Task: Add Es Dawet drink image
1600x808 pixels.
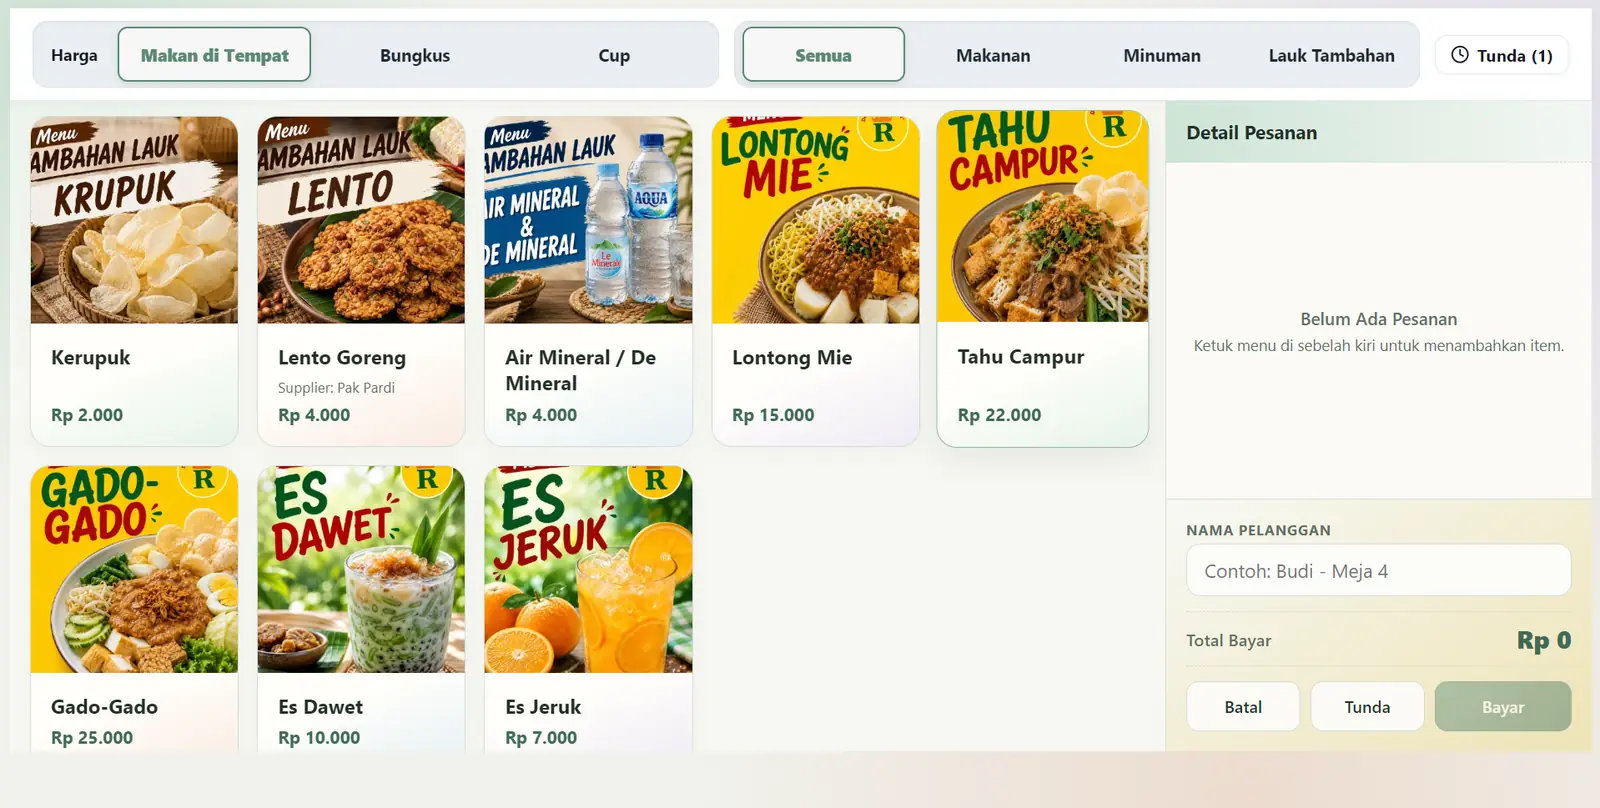Action: (x=361, y=569)
